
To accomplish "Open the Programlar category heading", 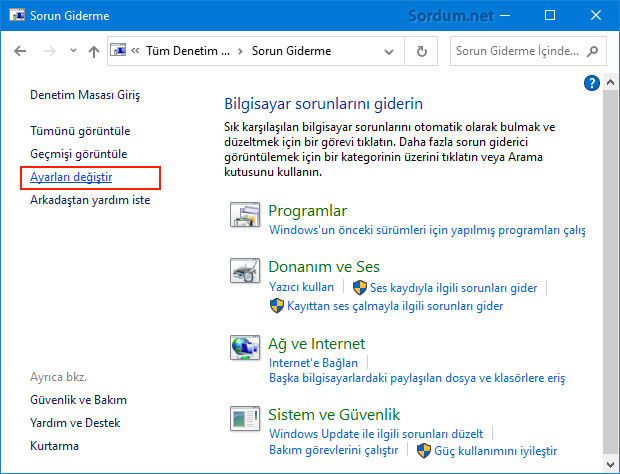I will point(308,211).
